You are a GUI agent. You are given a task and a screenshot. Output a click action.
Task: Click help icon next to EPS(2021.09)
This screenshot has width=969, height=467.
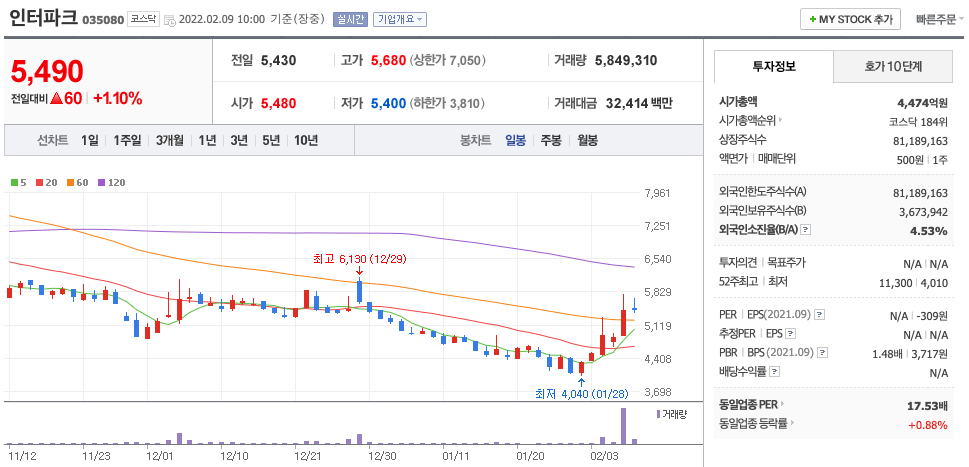(819, 315)
